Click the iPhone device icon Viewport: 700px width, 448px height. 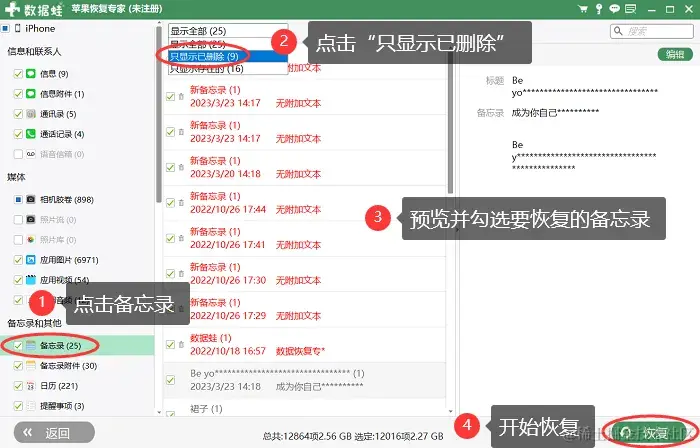pos(18,29)
